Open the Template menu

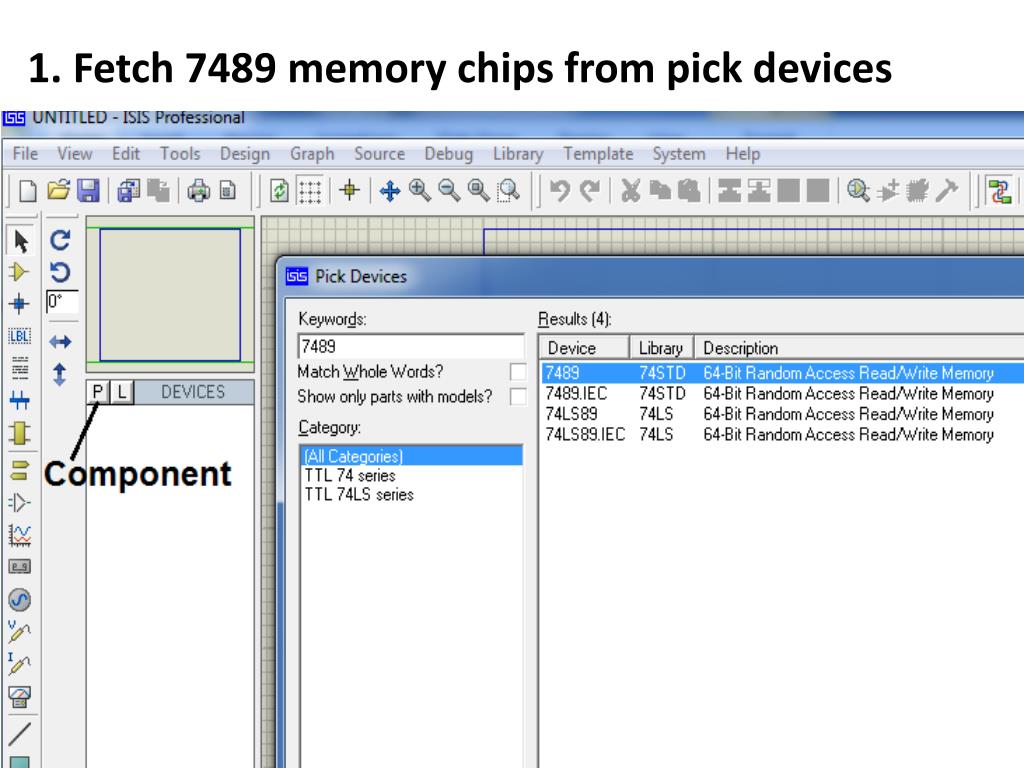(598, 154)
